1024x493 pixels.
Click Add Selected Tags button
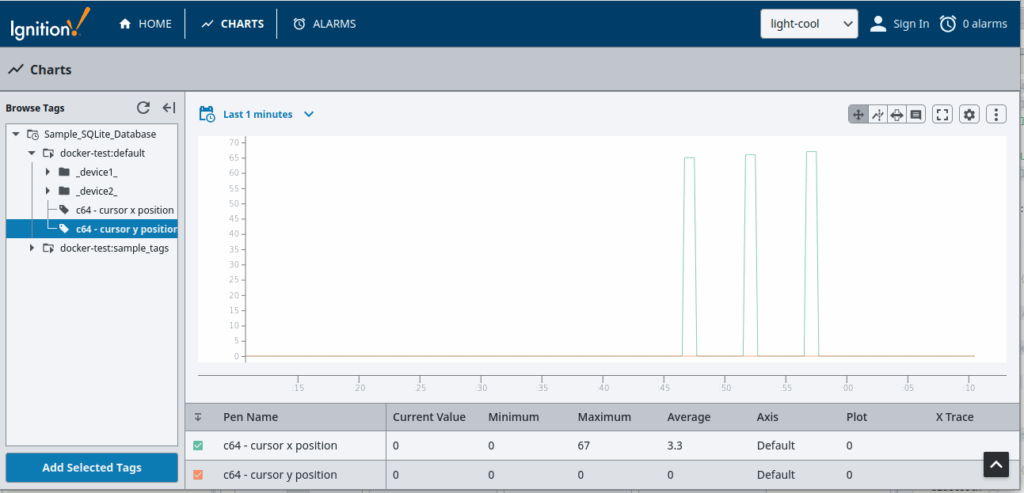coord(92,468)
